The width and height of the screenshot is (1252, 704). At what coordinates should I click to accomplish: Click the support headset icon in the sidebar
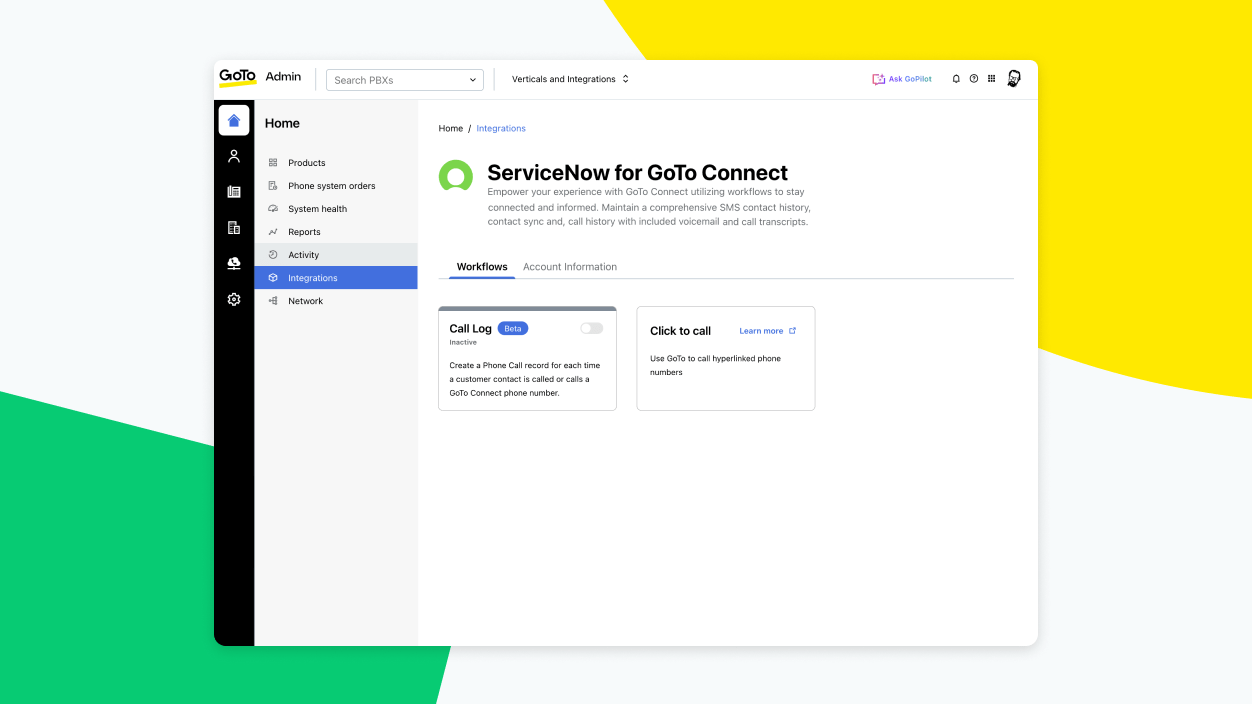point(233,263)
